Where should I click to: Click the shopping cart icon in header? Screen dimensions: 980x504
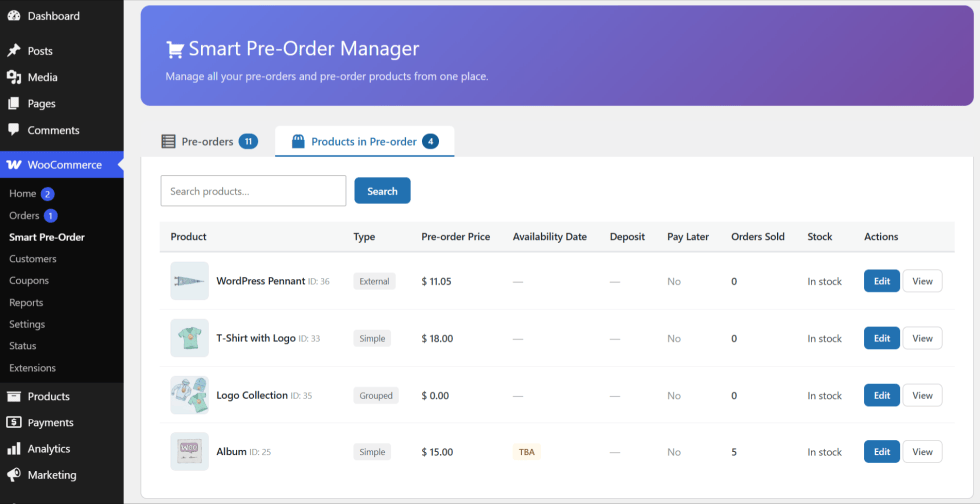(x=174, y=49)
